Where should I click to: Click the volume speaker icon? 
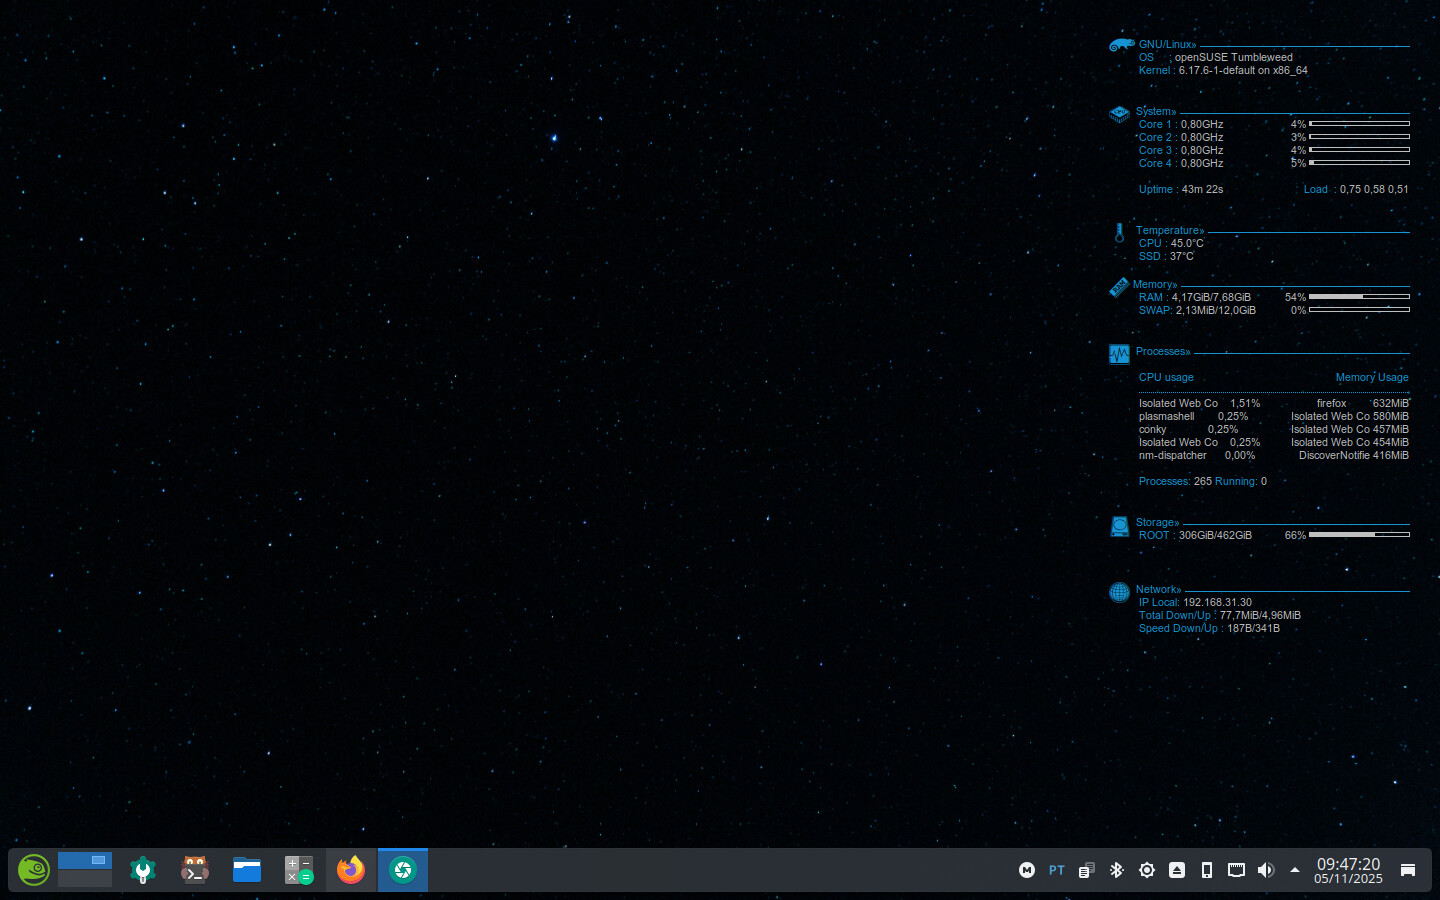click(1266, 870)
